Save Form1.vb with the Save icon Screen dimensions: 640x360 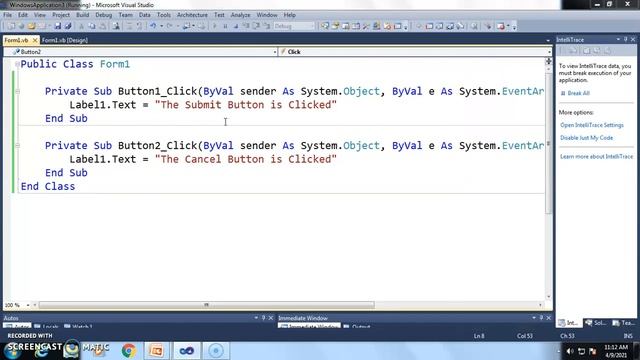click(x=58, y=26)
